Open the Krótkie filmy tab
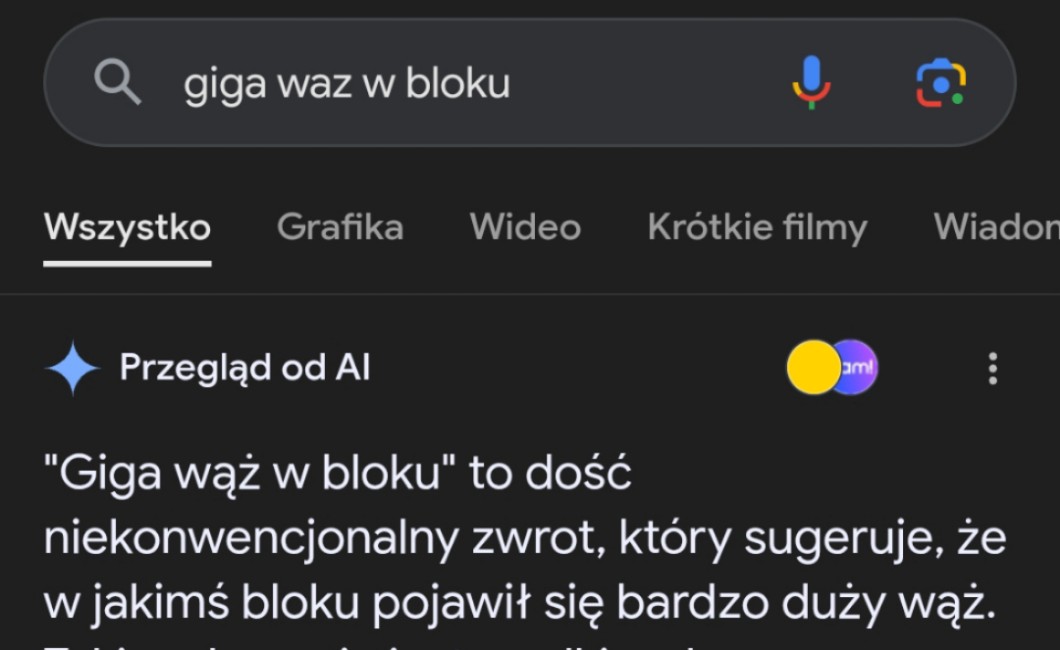 757,227
